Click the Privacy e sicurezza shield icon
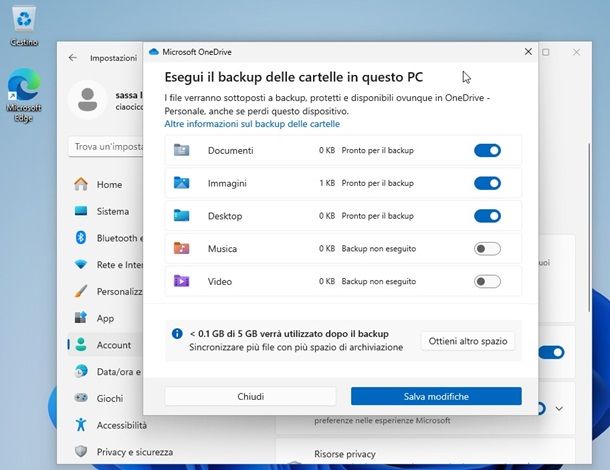Screen dimensions: 610x470 point(81,451)
